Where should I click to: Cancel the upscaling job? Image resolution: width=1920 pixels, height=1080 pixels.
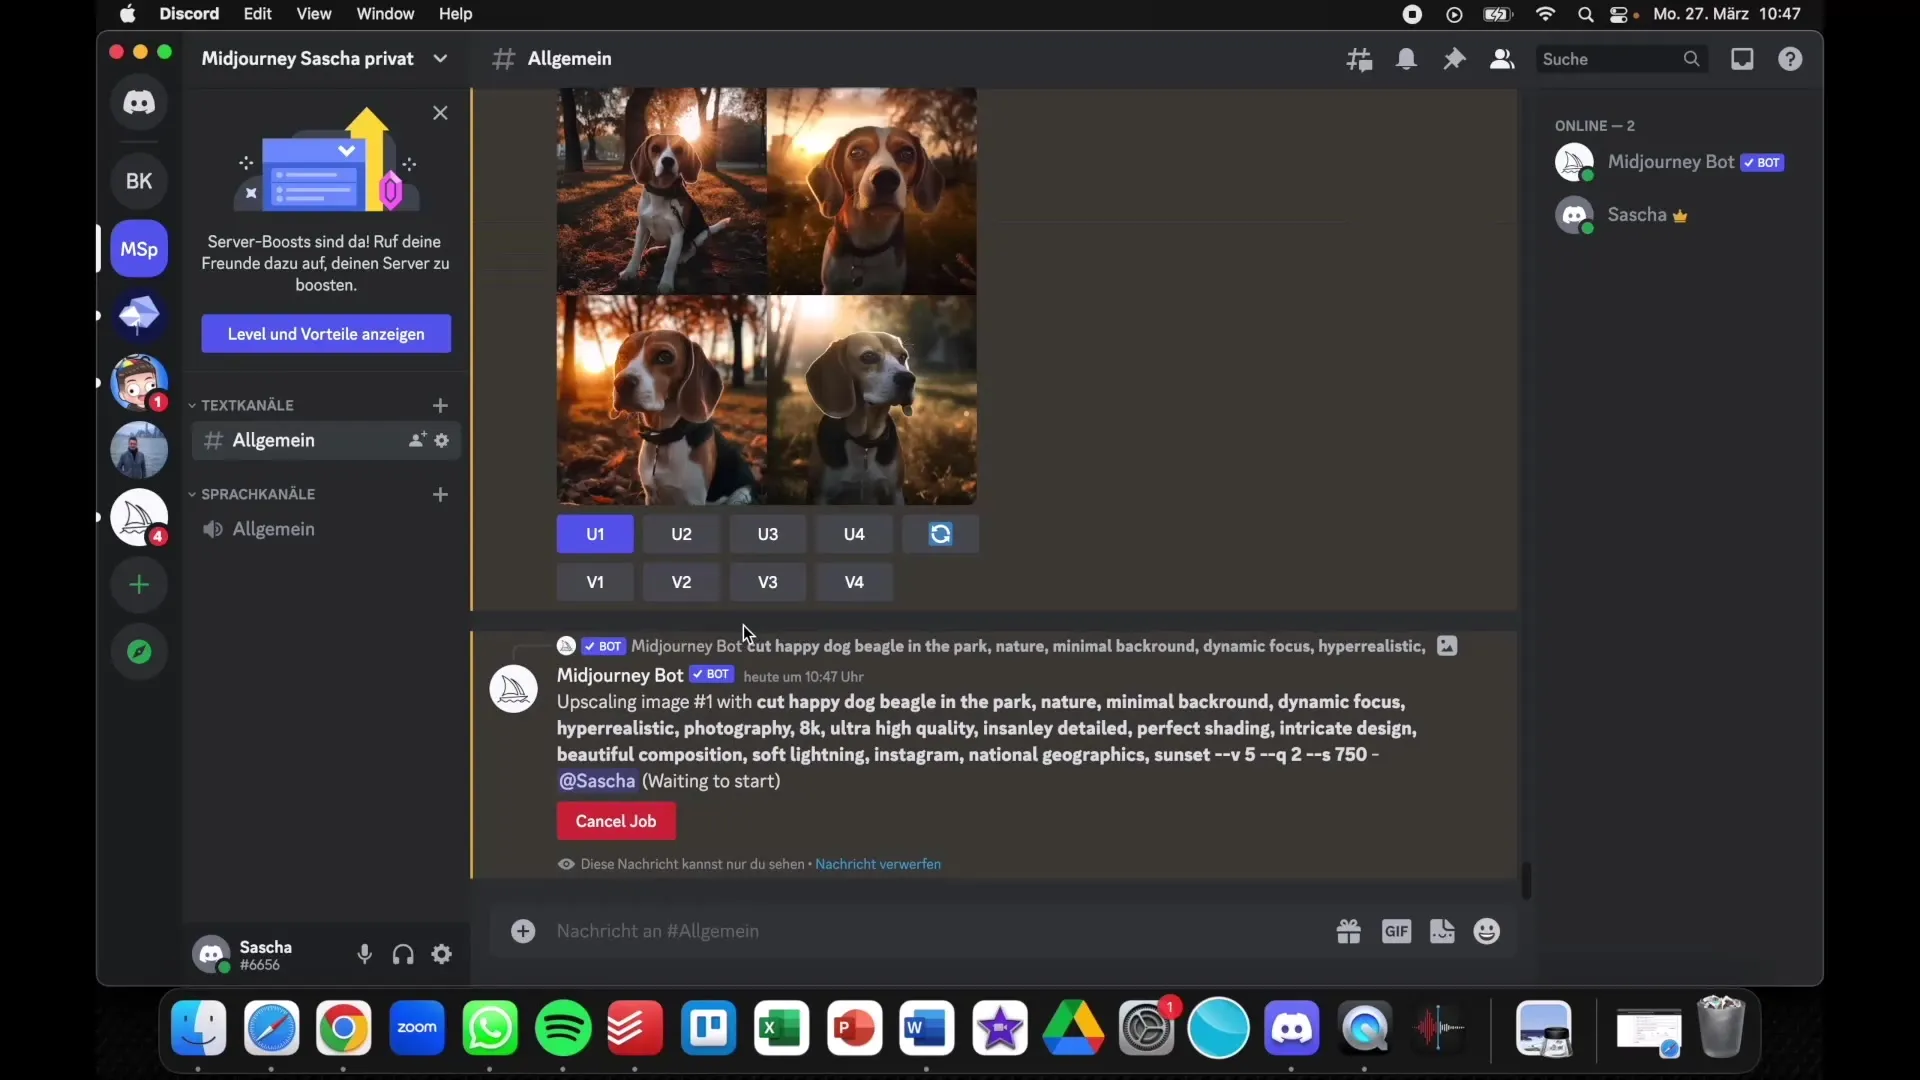point(616,821)
